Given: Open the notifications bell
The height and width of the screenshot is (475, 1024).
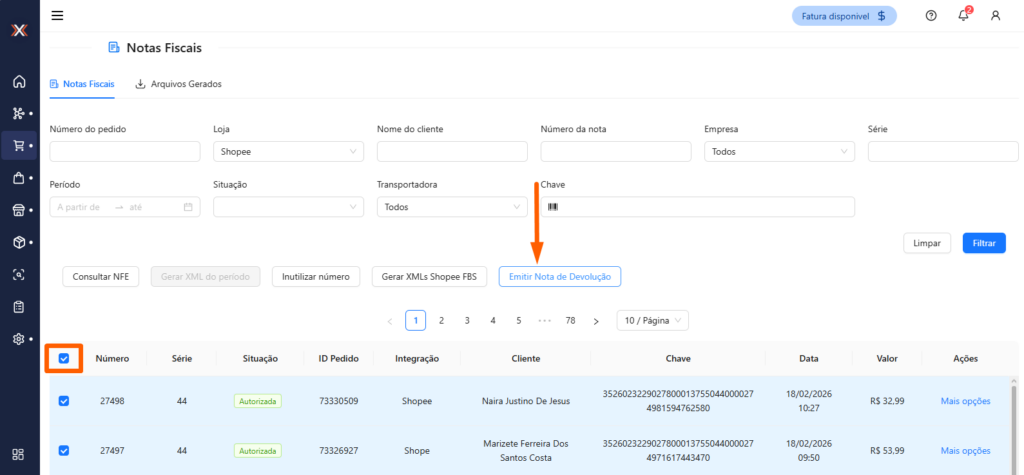Looking at the screenshot, I should 963,15.
